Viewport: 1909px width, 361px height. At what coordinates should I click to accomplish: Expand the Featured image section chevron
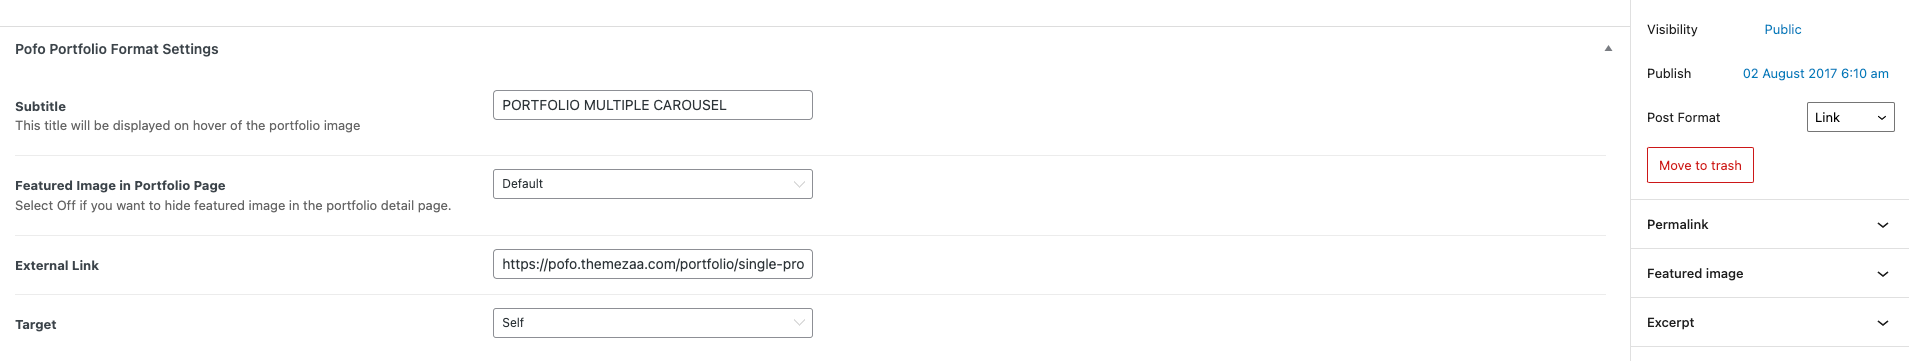[x=1882, y=274]
